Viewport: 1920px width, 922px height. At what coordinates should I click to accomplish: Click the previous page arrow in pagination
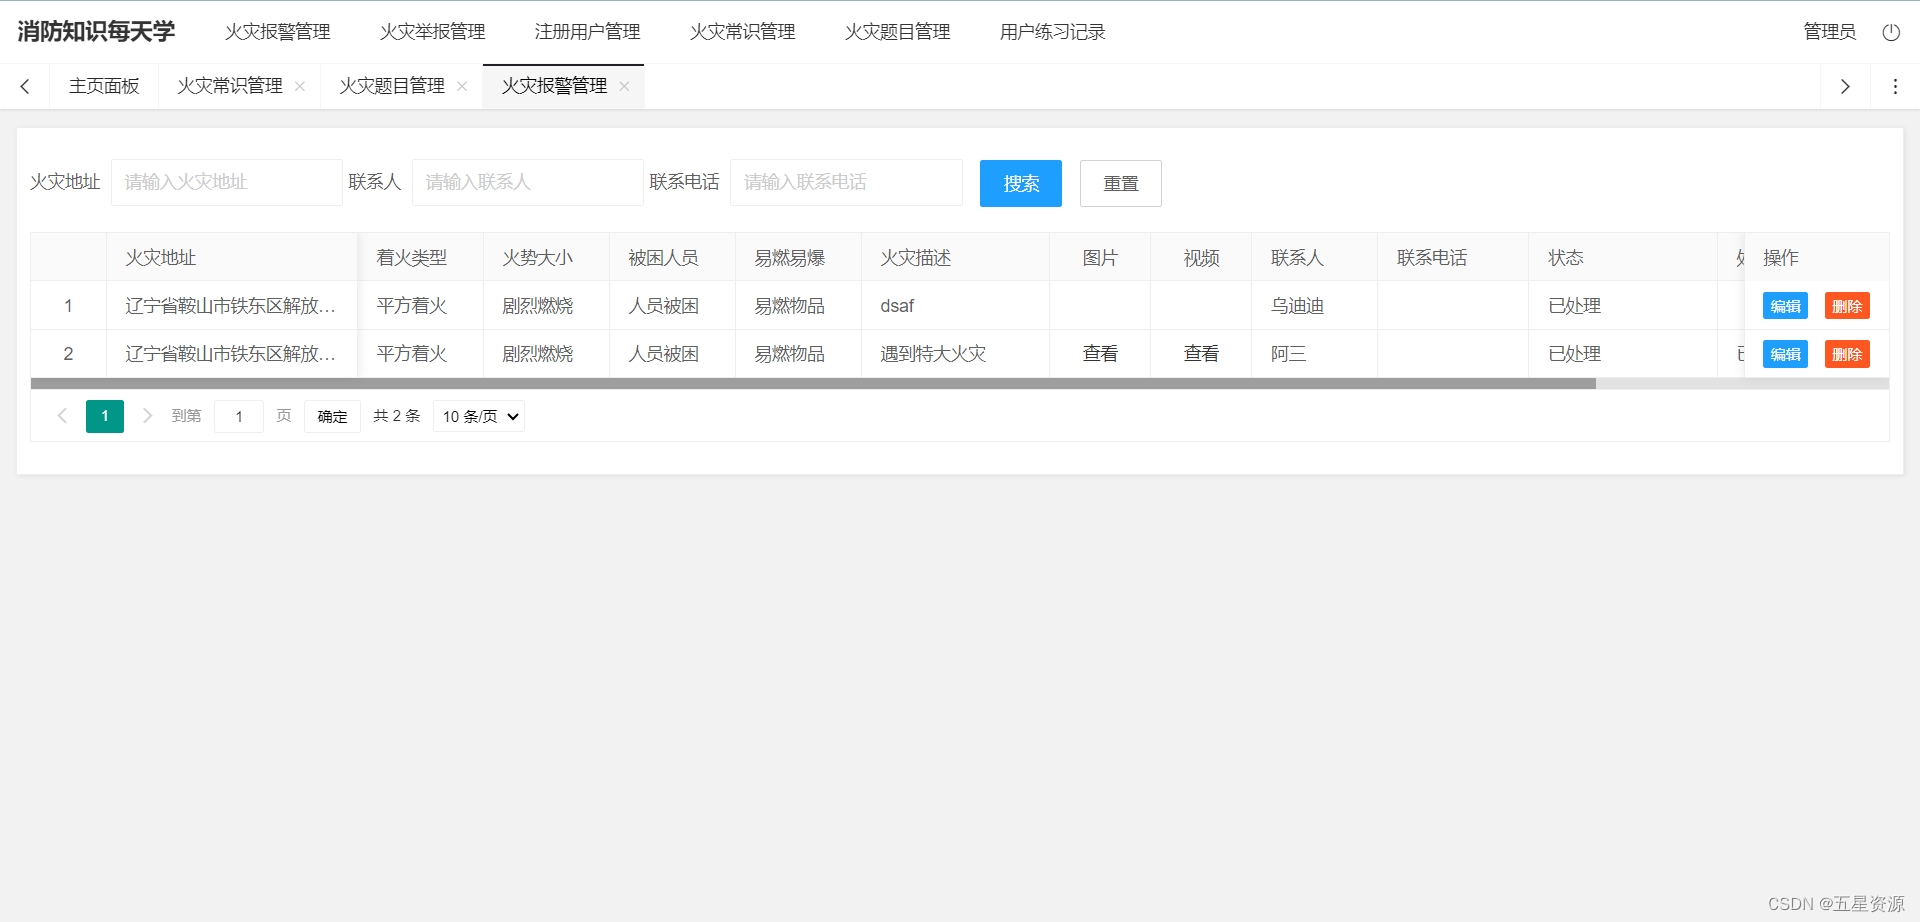tap(62, 416)
